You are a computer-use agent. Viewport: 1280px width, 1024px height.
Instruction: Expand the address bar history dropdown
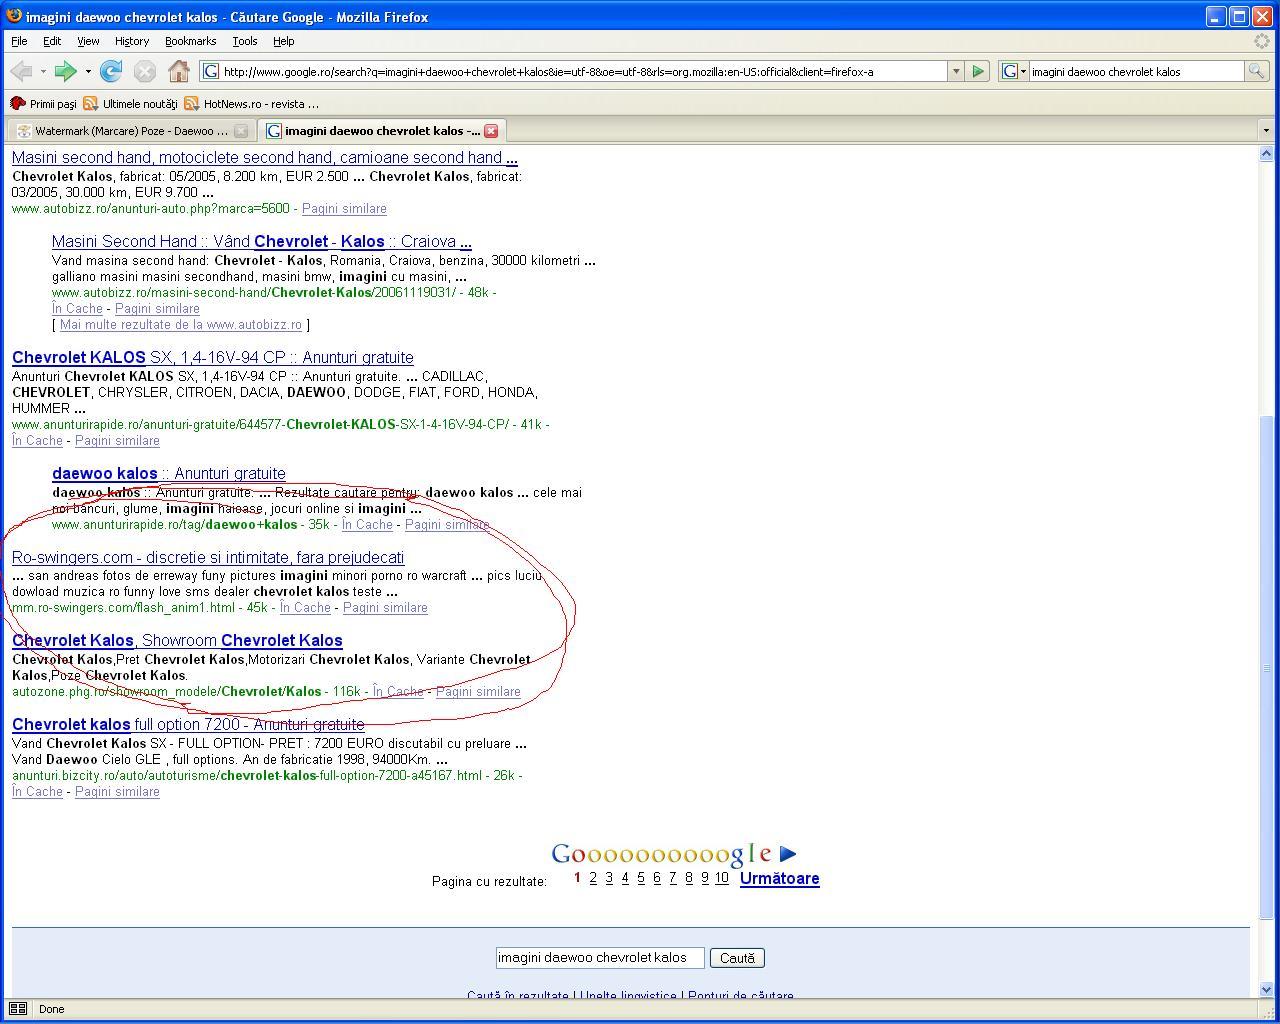coord(956,71)
